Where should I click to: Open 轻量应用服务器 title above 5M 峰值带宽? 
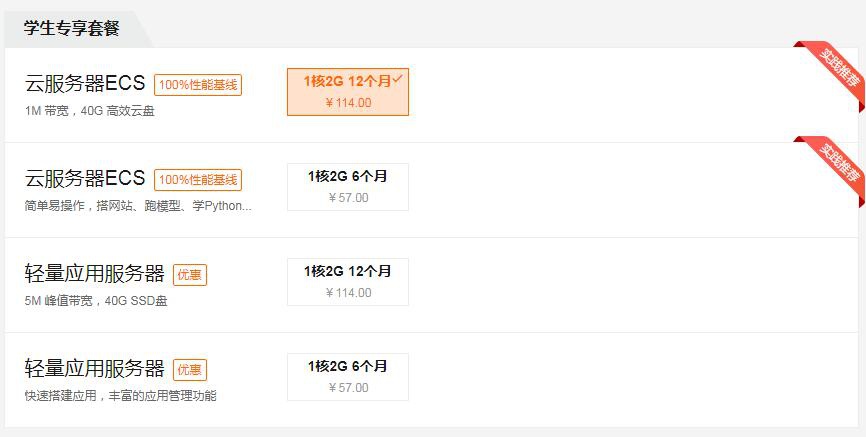pos(94,273)
